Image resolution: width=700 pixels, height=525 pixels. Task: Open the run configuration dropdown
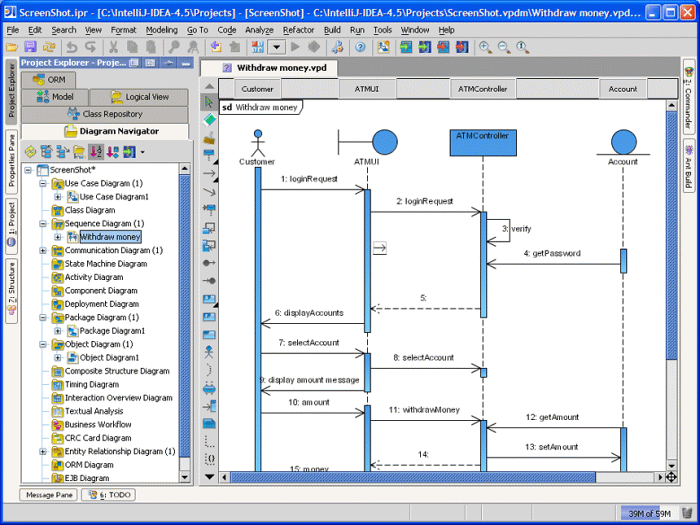[x=277, y=47]
